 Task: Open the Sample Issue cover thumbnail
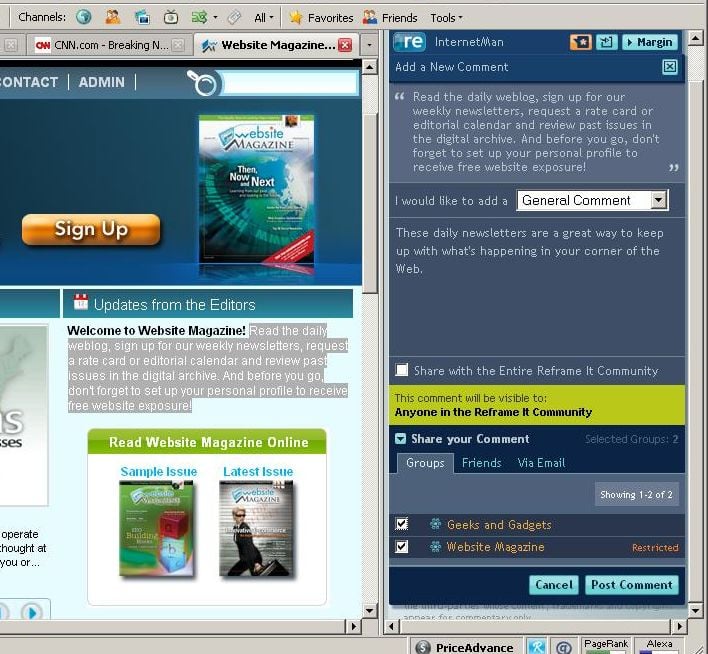click(x=157, y=528)
